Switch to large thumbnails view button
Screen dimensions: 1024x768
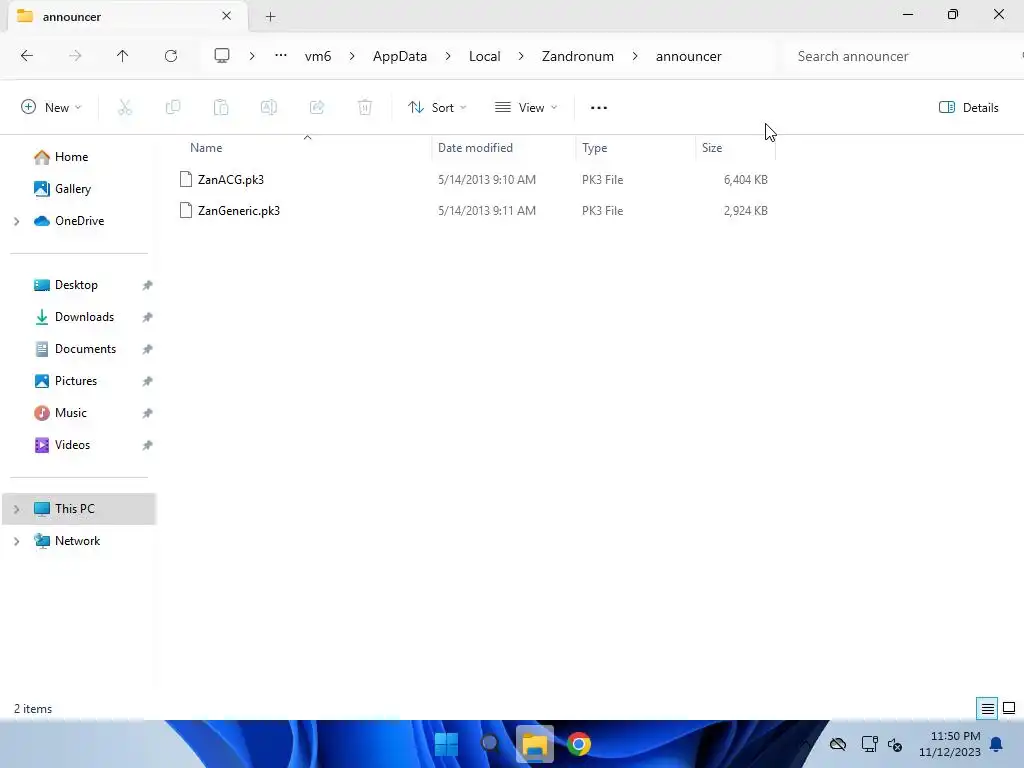click(x=1009, y=709)
